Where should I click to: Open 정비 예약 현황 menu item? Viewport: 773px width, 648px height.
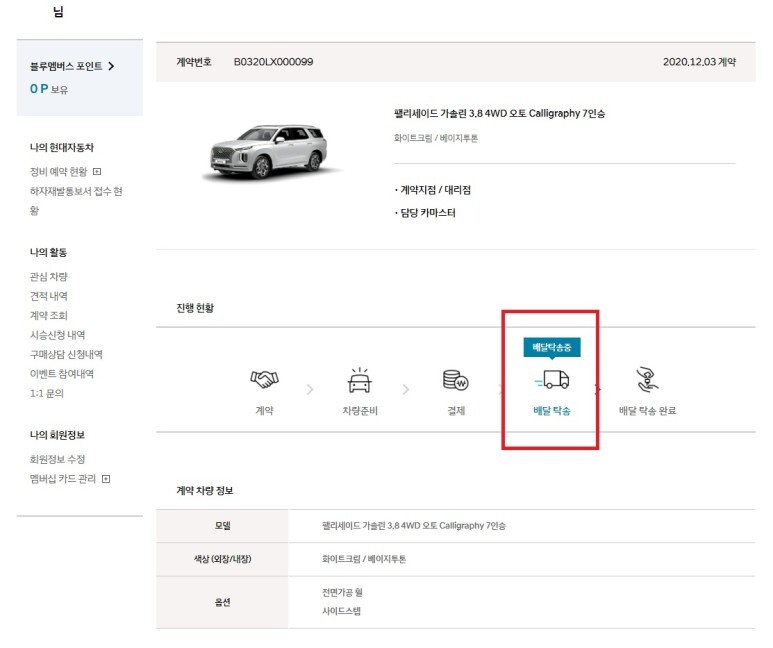(x=58, y=172)
